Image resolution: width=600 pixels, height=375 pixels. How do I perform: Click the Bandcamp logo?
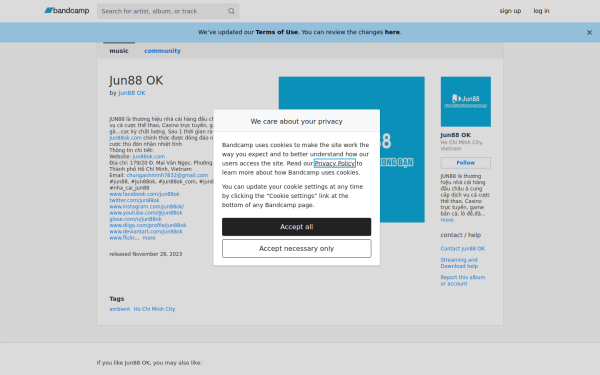(67, 11)
